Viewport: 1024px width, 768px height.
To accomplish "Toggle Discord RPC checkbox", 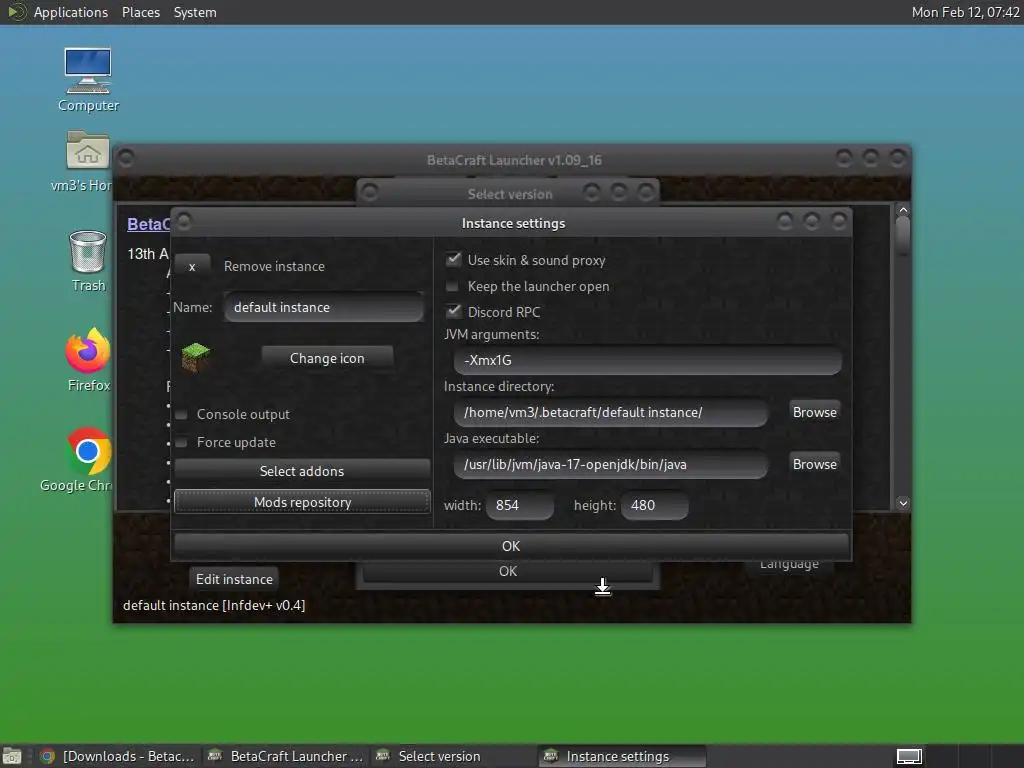I will coord(453,311).
